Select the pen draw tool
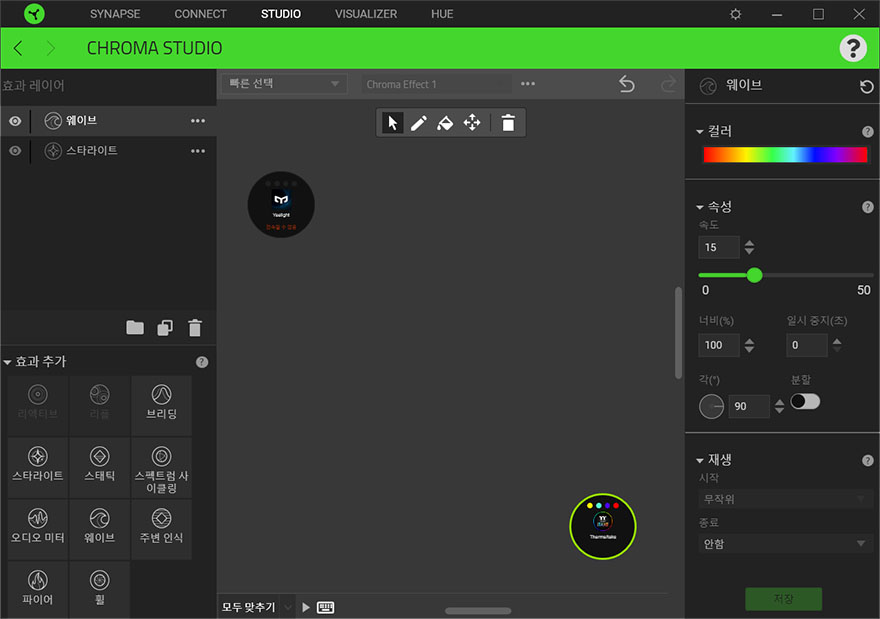The width and height of the screenshot is (880, 619). pyautogui.click(x=419, y=122)
